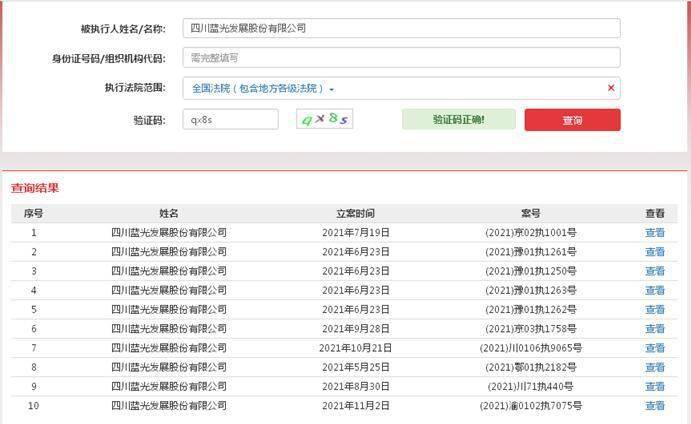This screenshot has width=691, height=424.
Task: Refresh the captcha image qx8s
Action: tap(324, 120)
